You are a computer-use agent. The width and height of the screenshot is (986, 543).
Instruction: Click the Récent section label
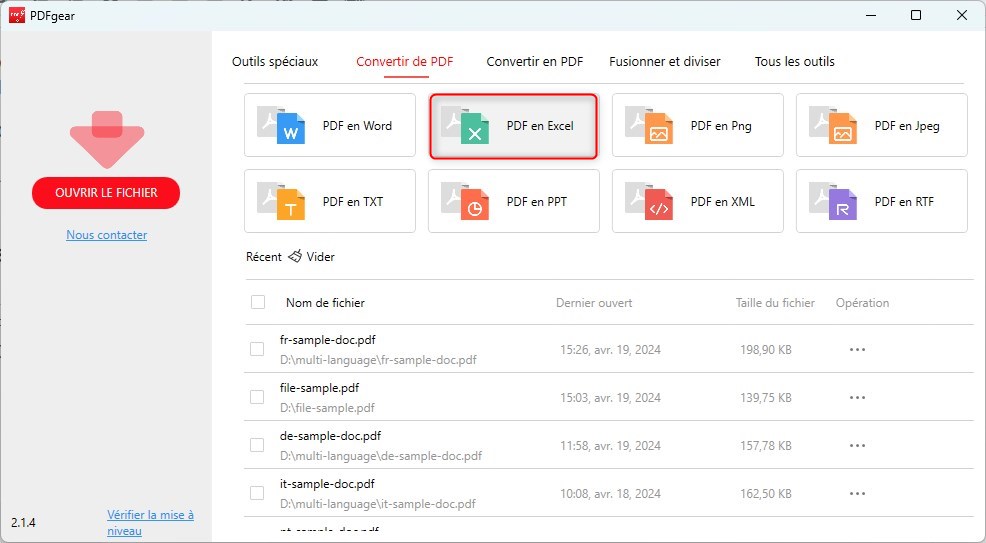(263, 256)
